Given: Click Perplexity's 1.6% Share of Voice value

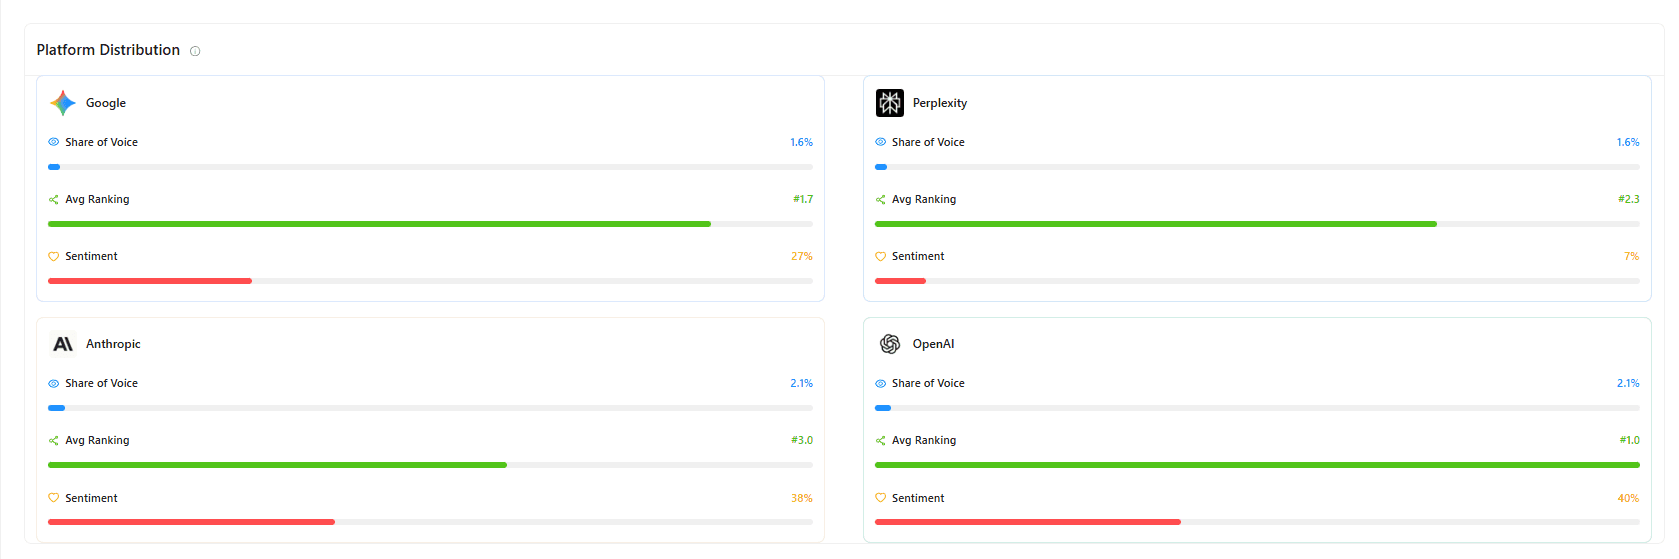Looking at the screenshot, I should (x=1628, y=142).
